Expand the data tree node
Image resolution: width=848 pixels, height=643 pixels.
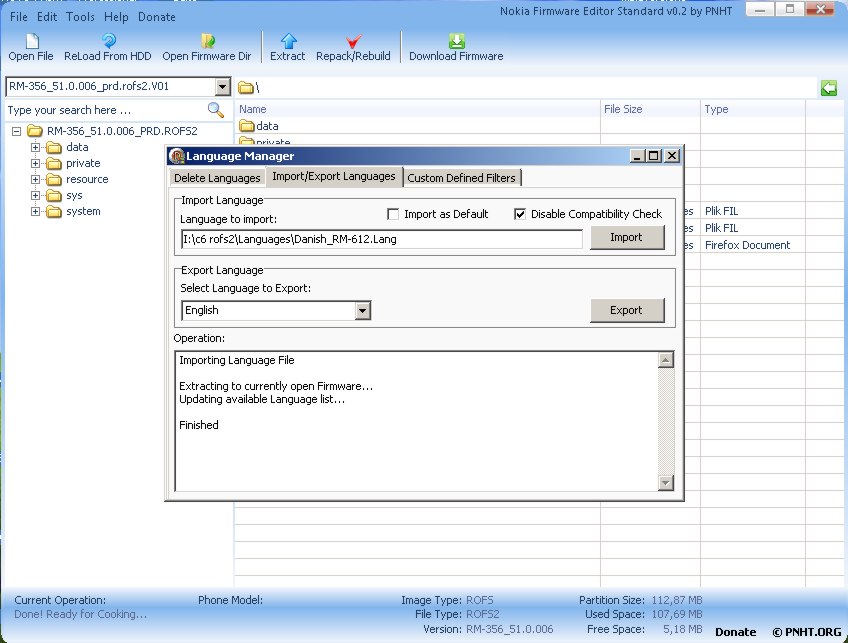(x=35, y=147)
